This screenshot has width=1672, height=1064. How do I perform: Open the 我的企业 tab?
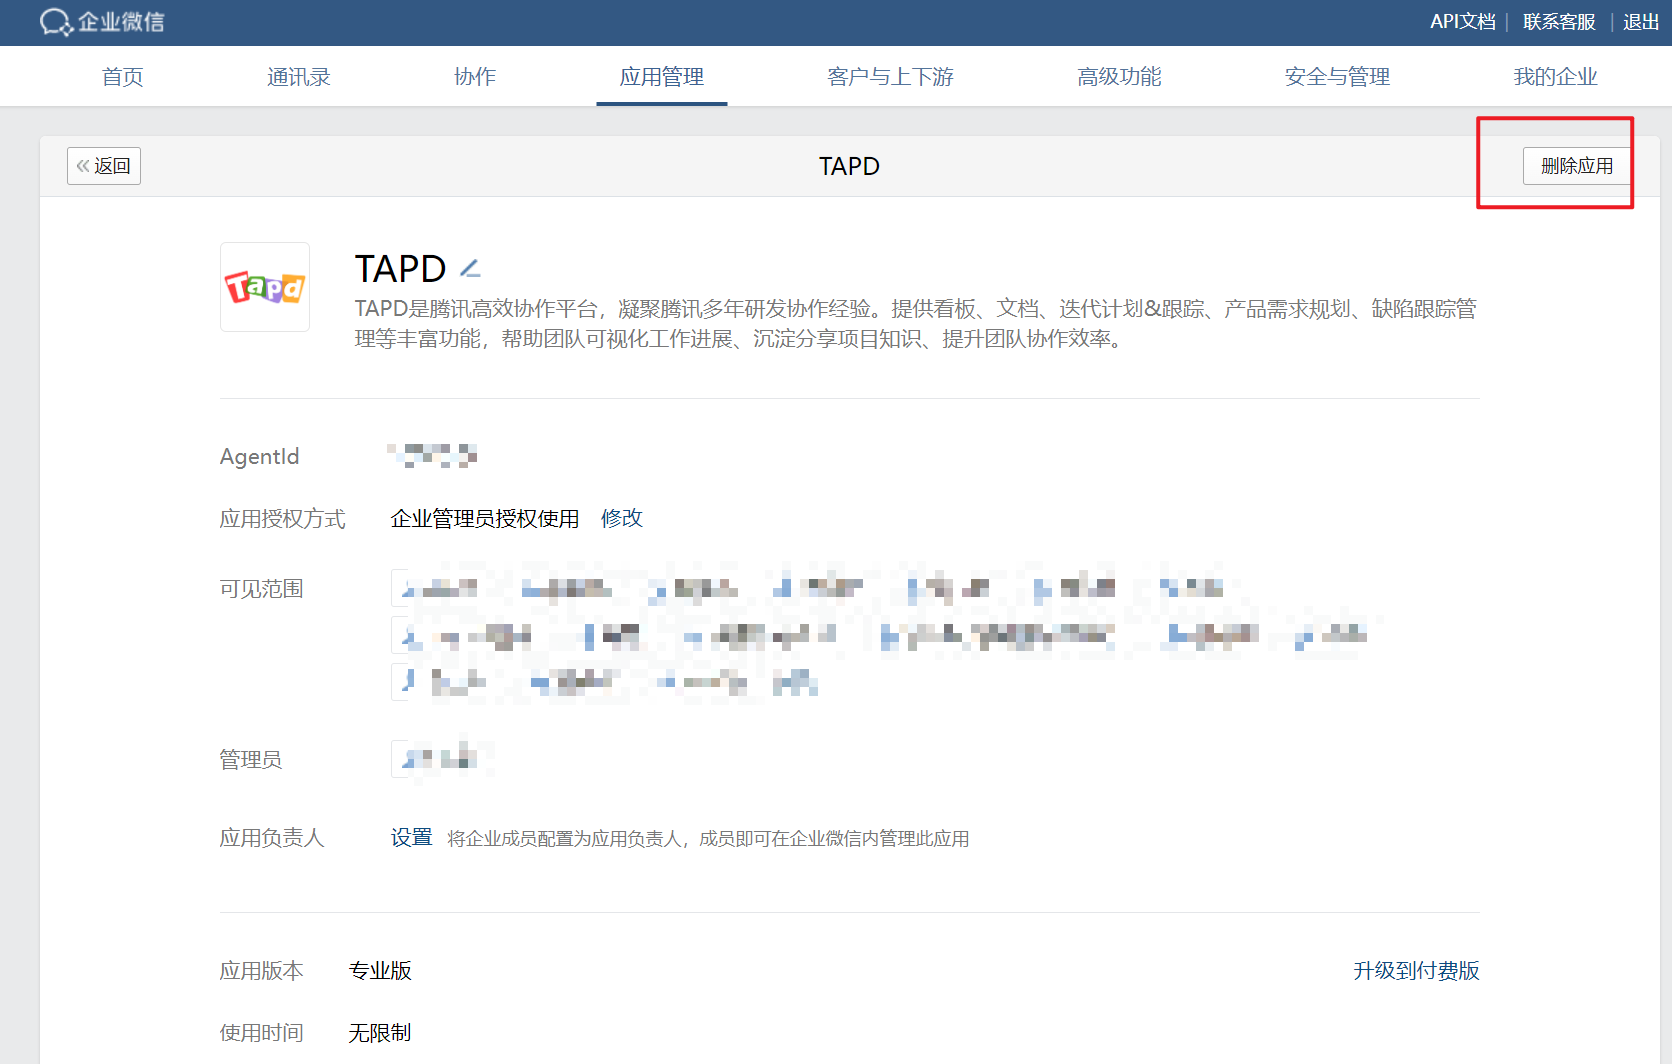point(1556,77)
